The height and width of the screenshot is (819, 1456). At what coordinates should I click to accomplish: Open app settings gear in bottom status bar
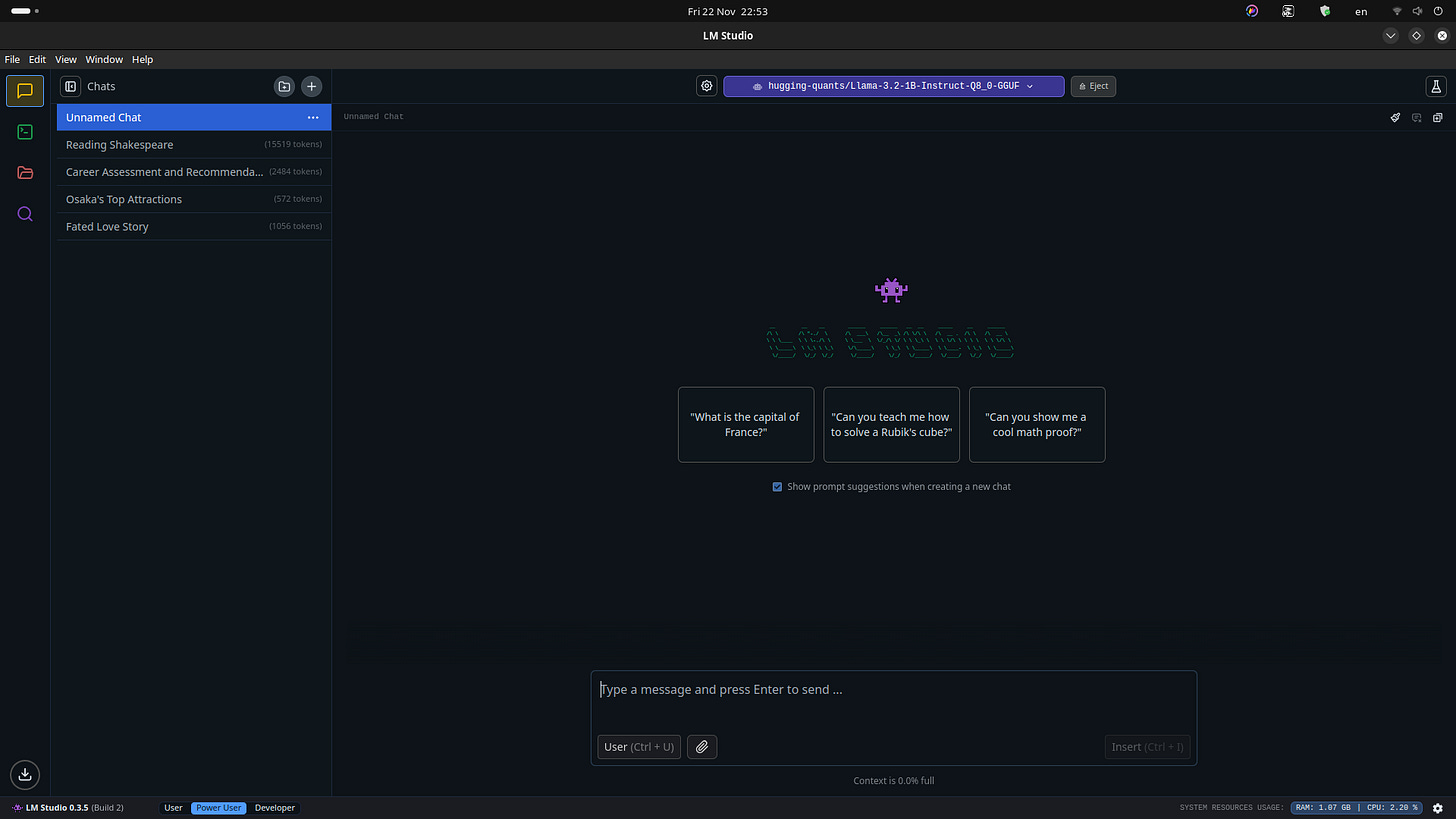1438,808
